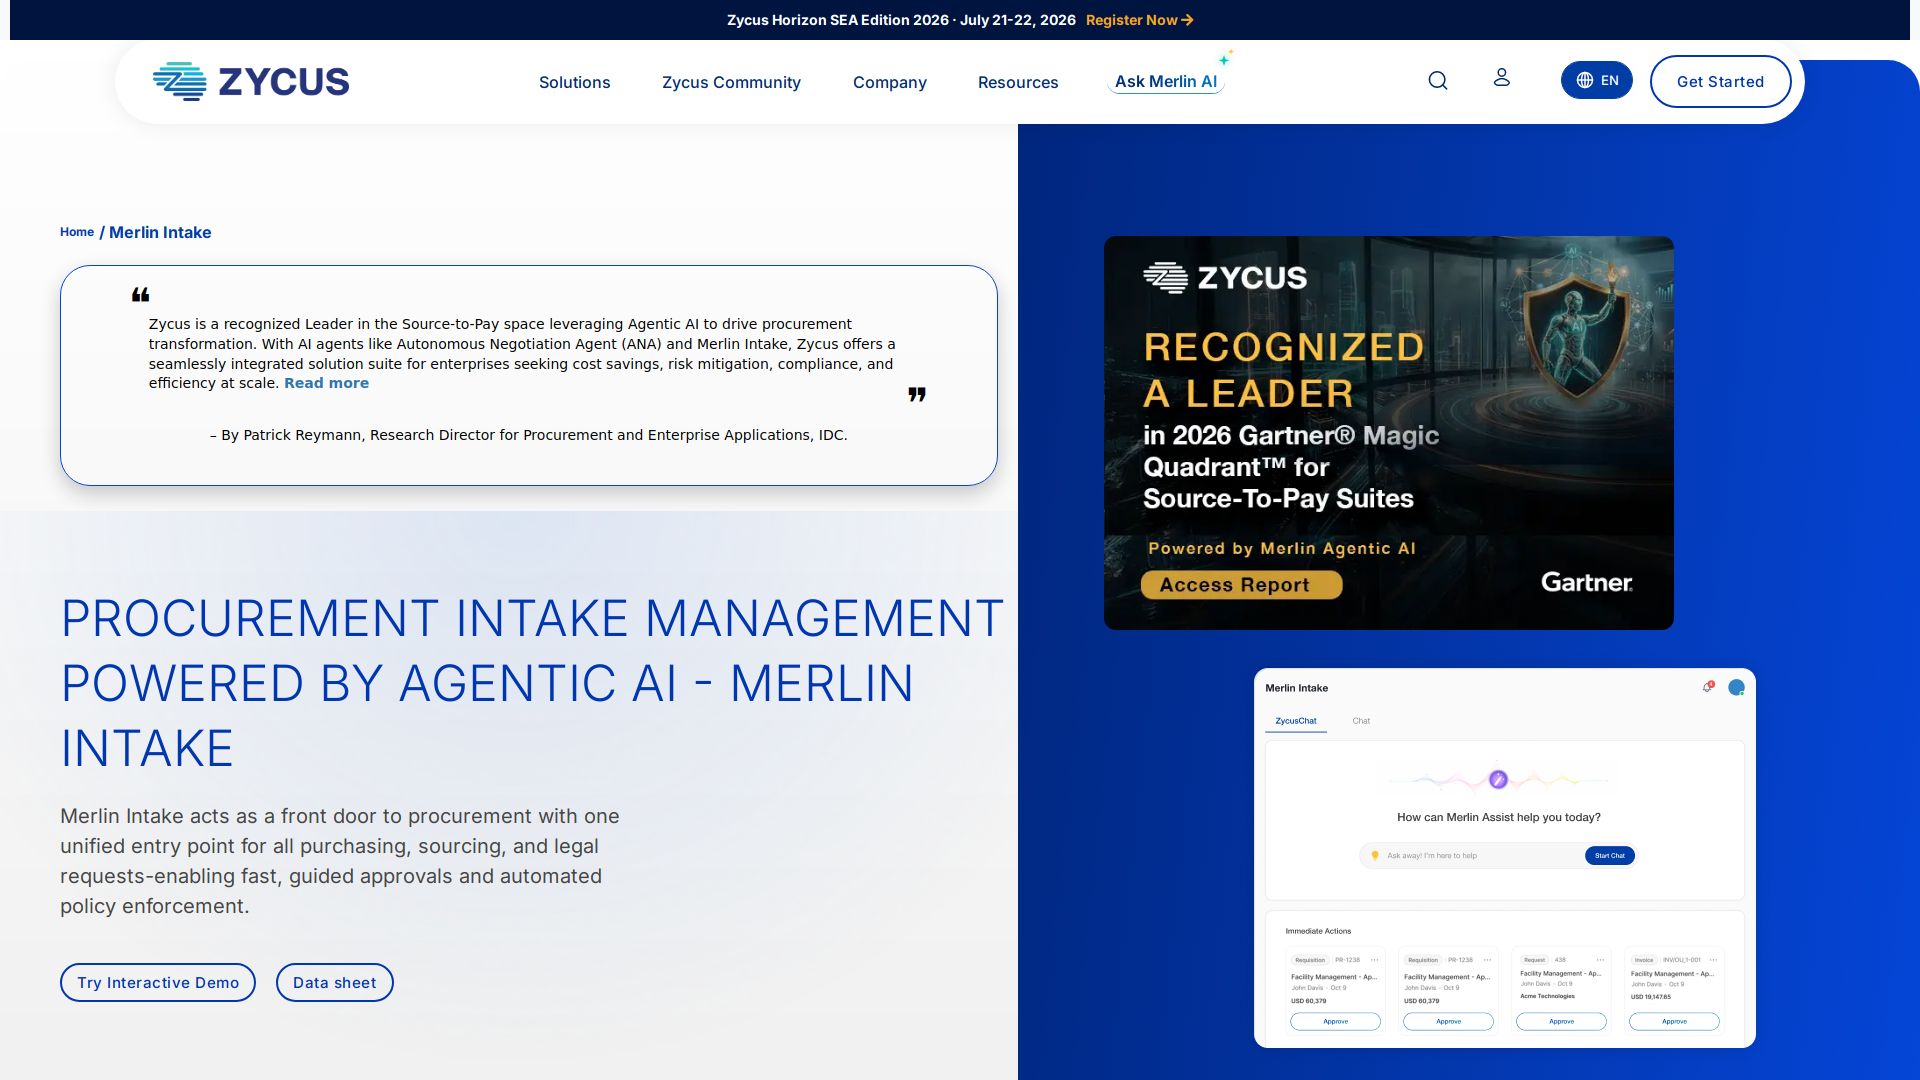Approve the PR-1238 first requisition card

tap(1335, 1022)
